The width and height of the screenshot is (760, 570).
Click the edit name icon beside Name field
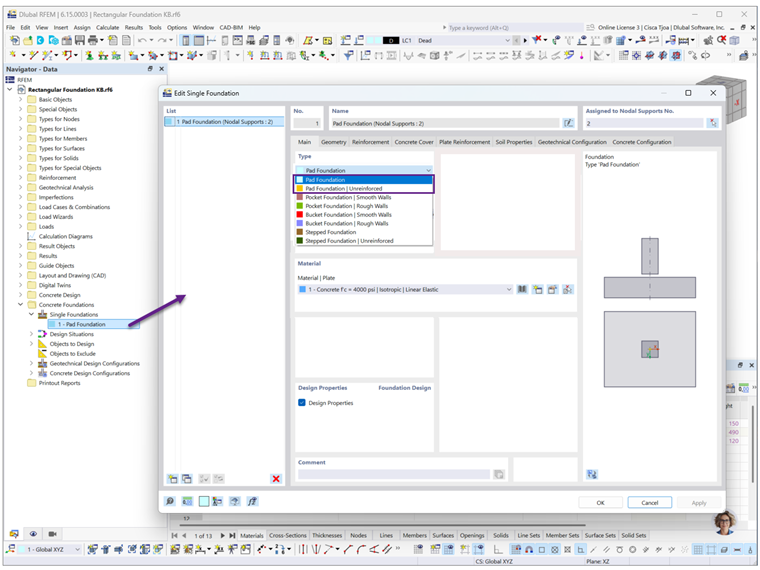click(x=568, y=123)
